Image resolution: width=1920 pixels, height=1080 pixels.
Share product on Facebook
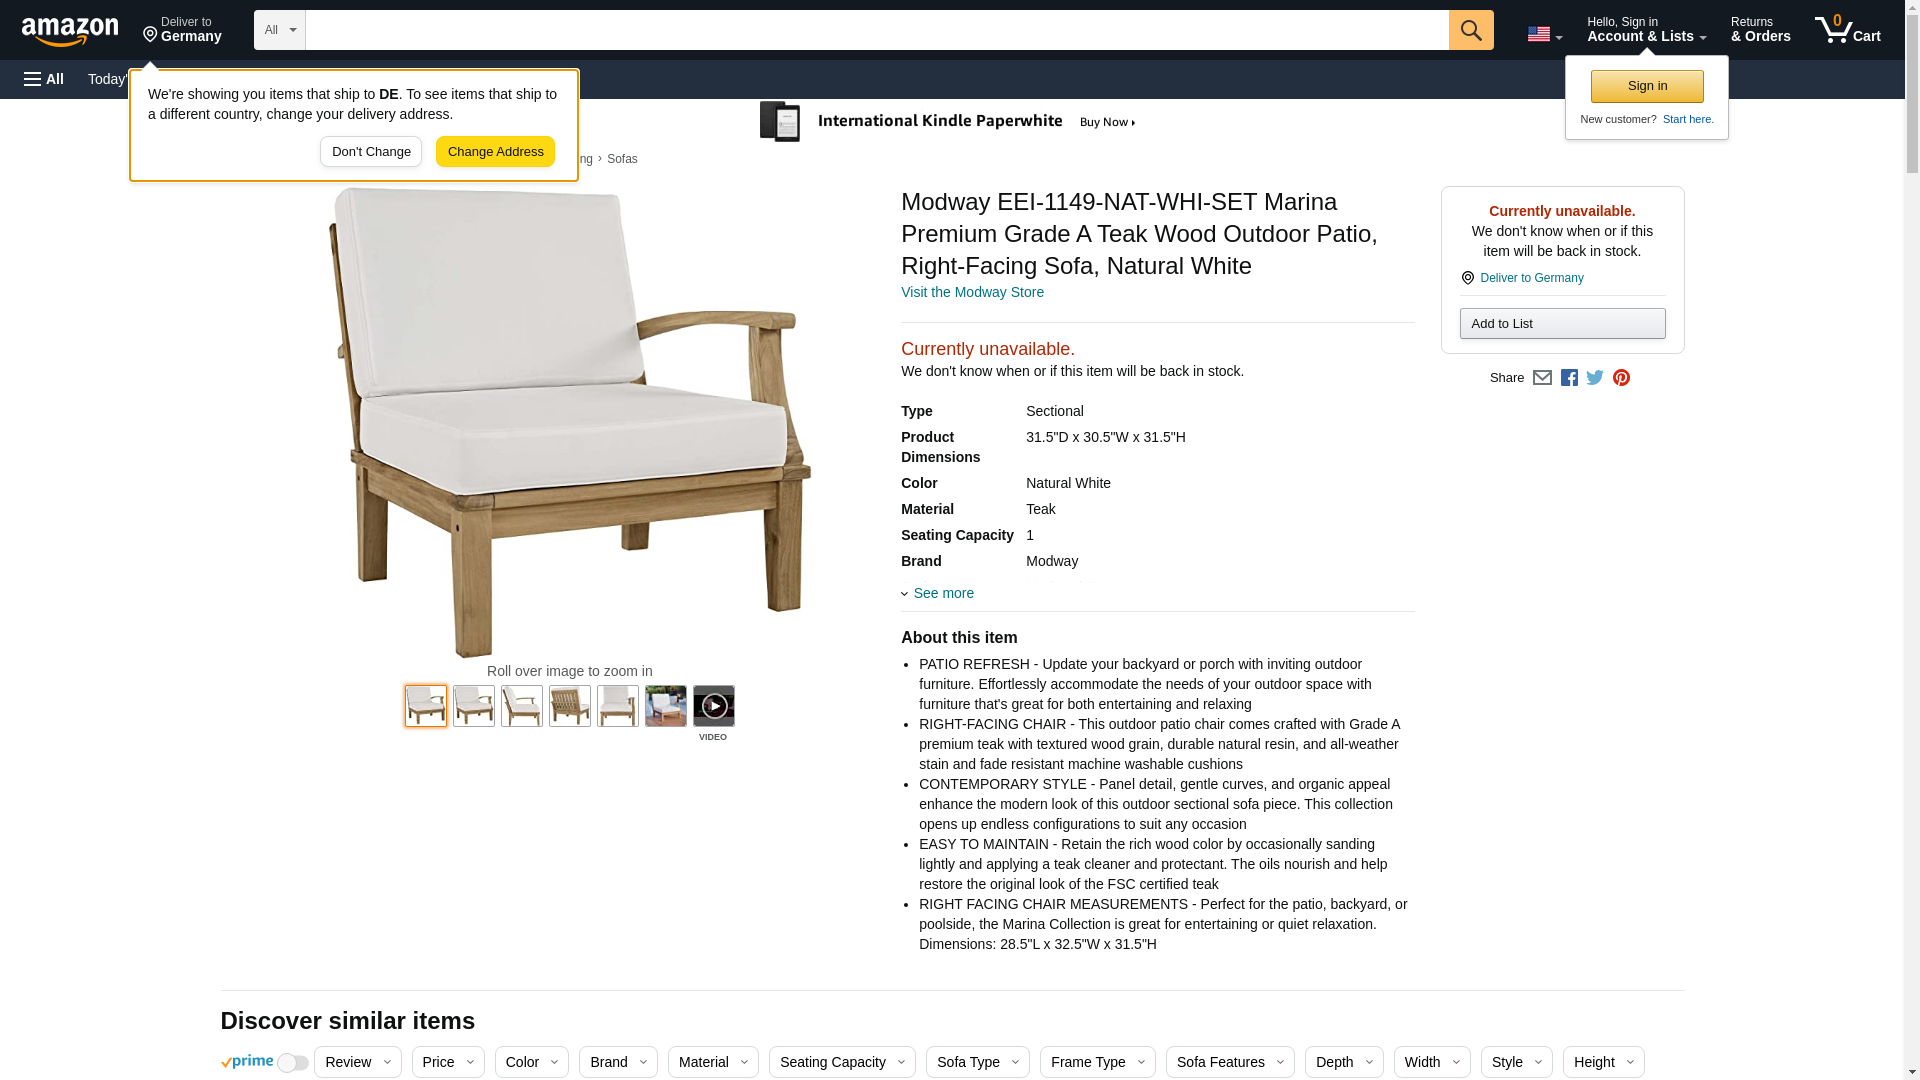(x=1569, y=378)
